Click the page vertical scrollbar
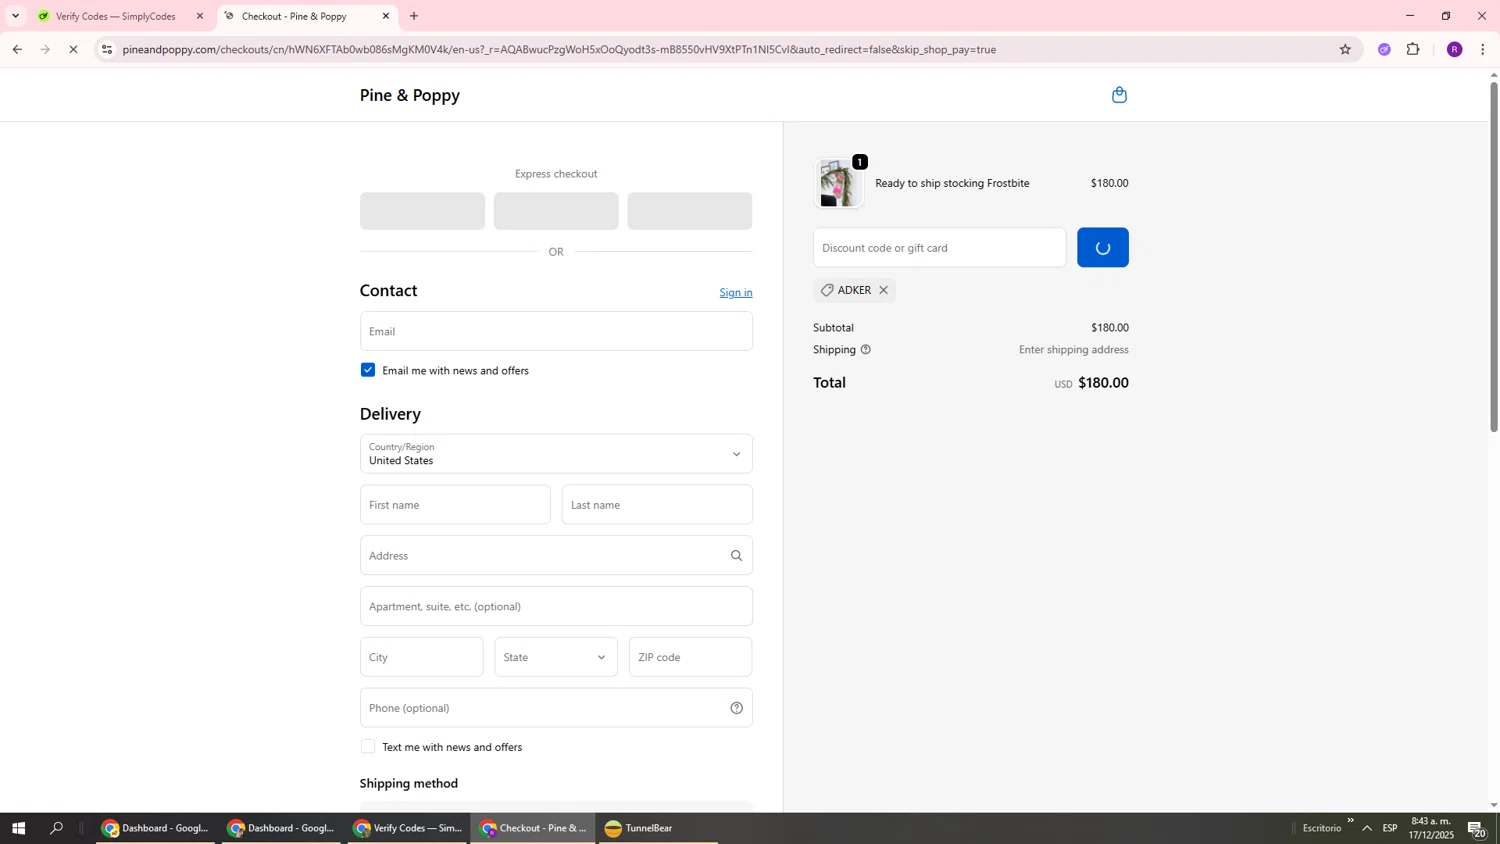This screenshot has height=844, width=1500. pyautogui.click(x=1494, y=257)
